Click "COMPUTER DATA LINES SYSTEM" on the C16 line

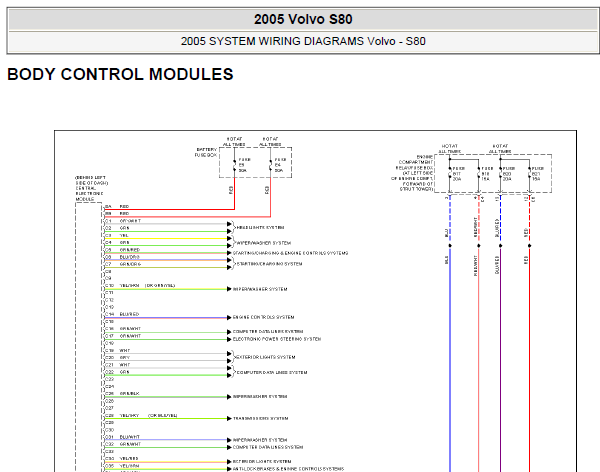click(268, 332)
